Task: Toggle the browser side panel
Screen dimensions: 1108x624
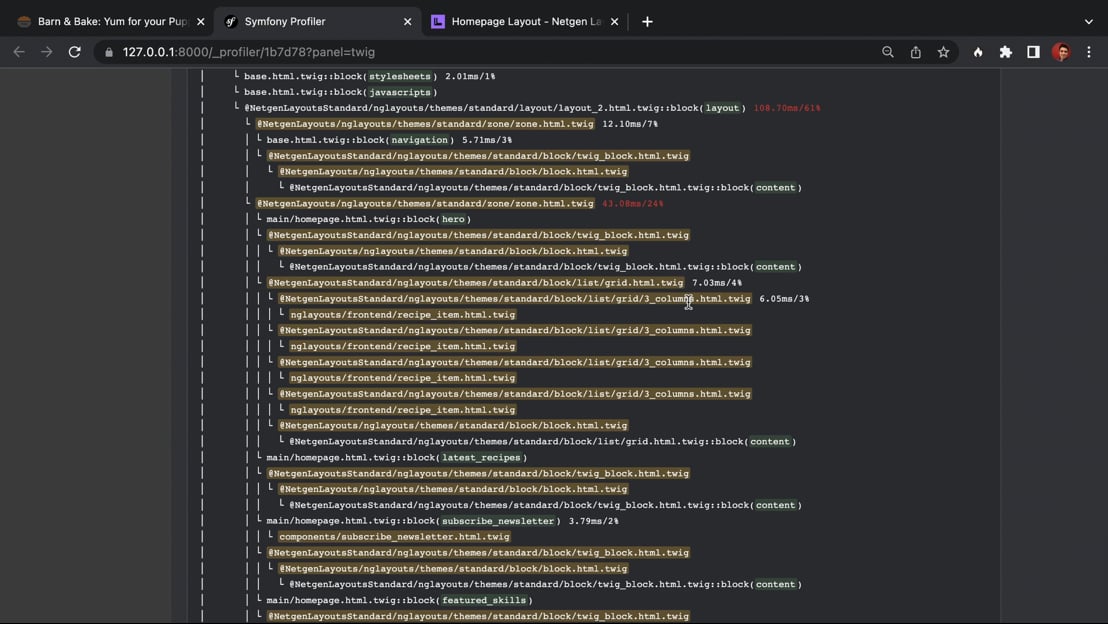Action: (x=1033, y=52)
